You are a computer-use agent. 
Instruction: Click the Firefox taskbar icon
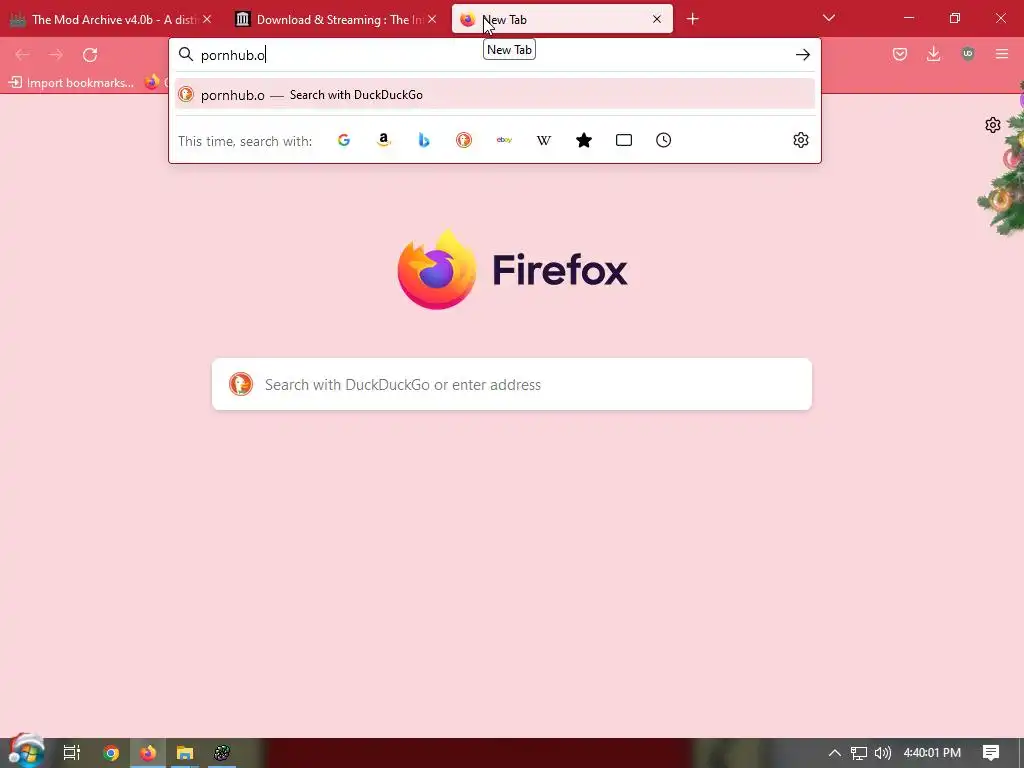[148, 753]
